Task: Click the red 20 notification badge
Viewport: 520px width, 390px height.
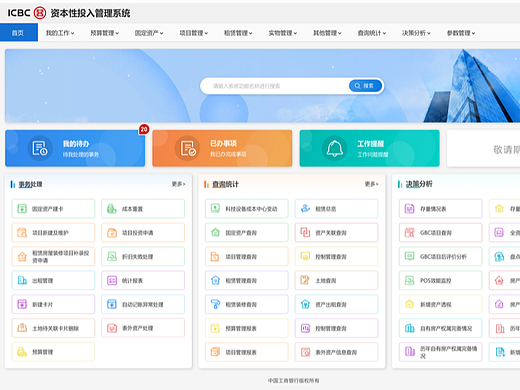Action: point(144,129)
